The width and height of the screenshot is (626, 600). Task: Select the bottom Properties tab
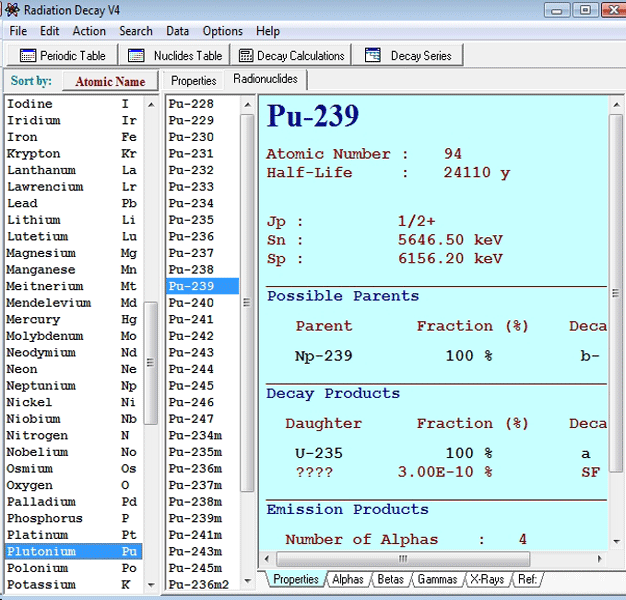296,579
